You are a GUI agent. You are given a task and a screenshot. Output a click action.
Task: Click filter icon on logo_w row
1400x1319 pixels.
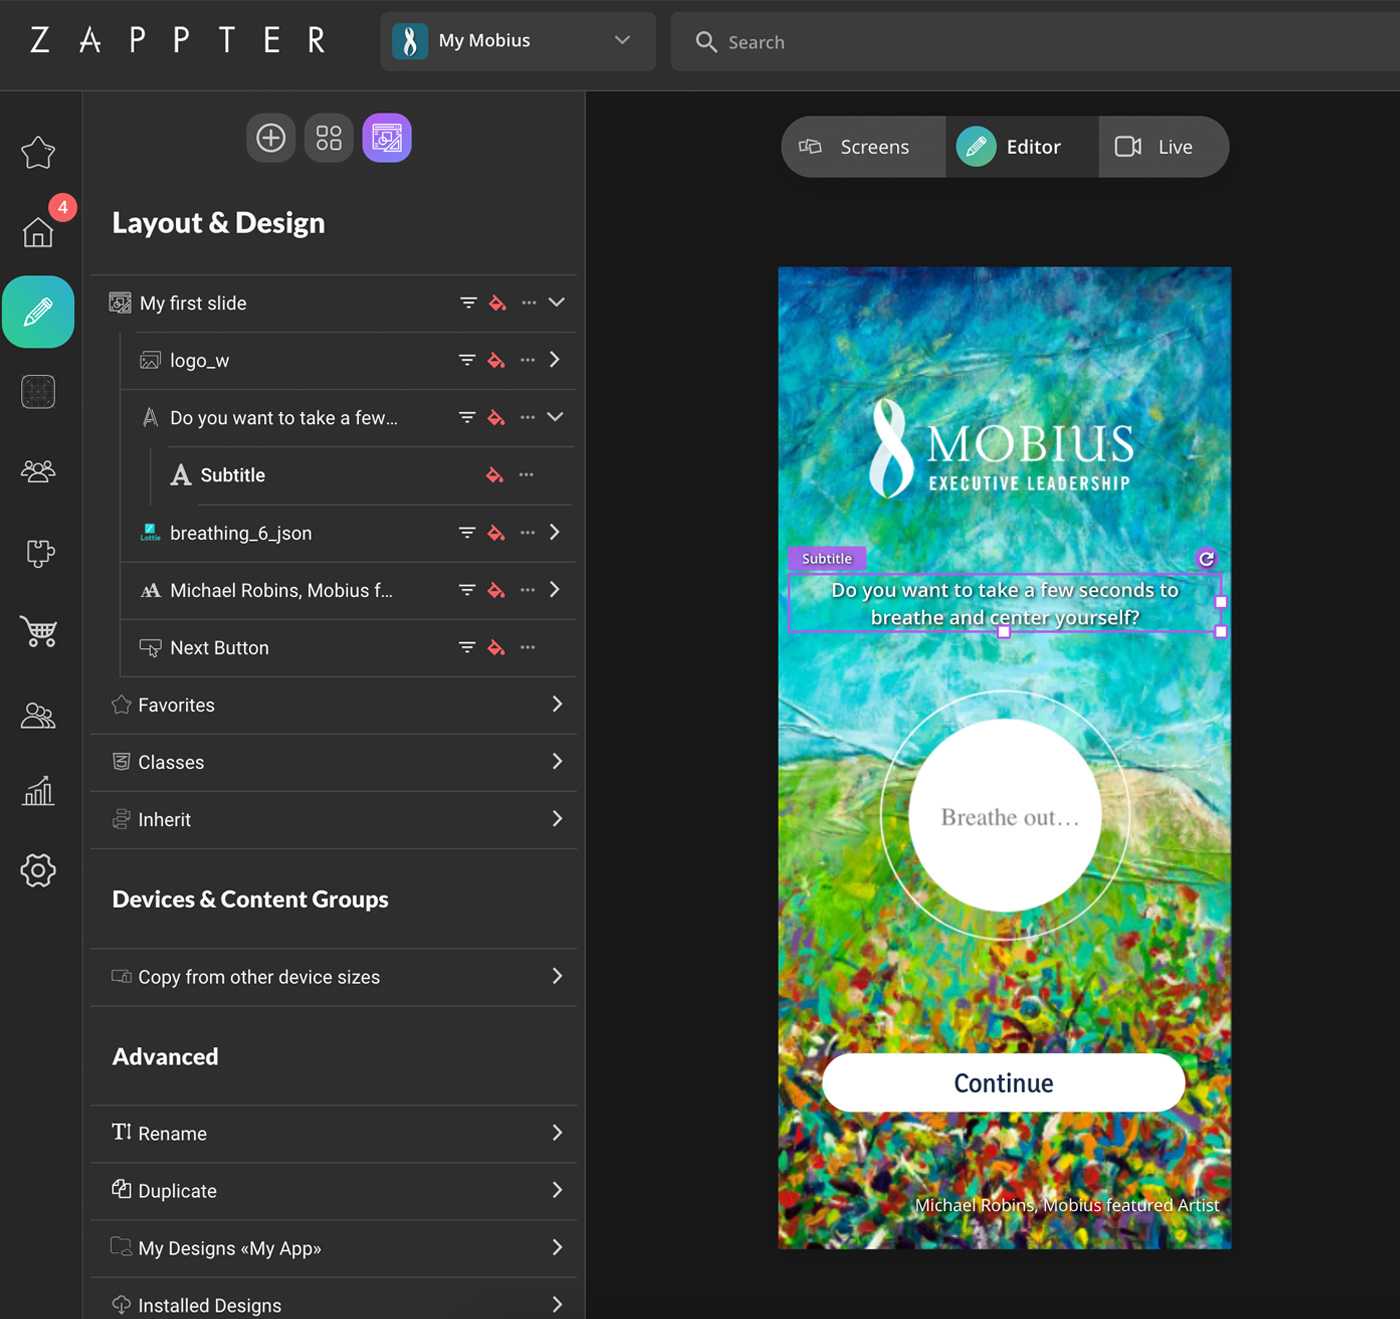tap(467, 360)
